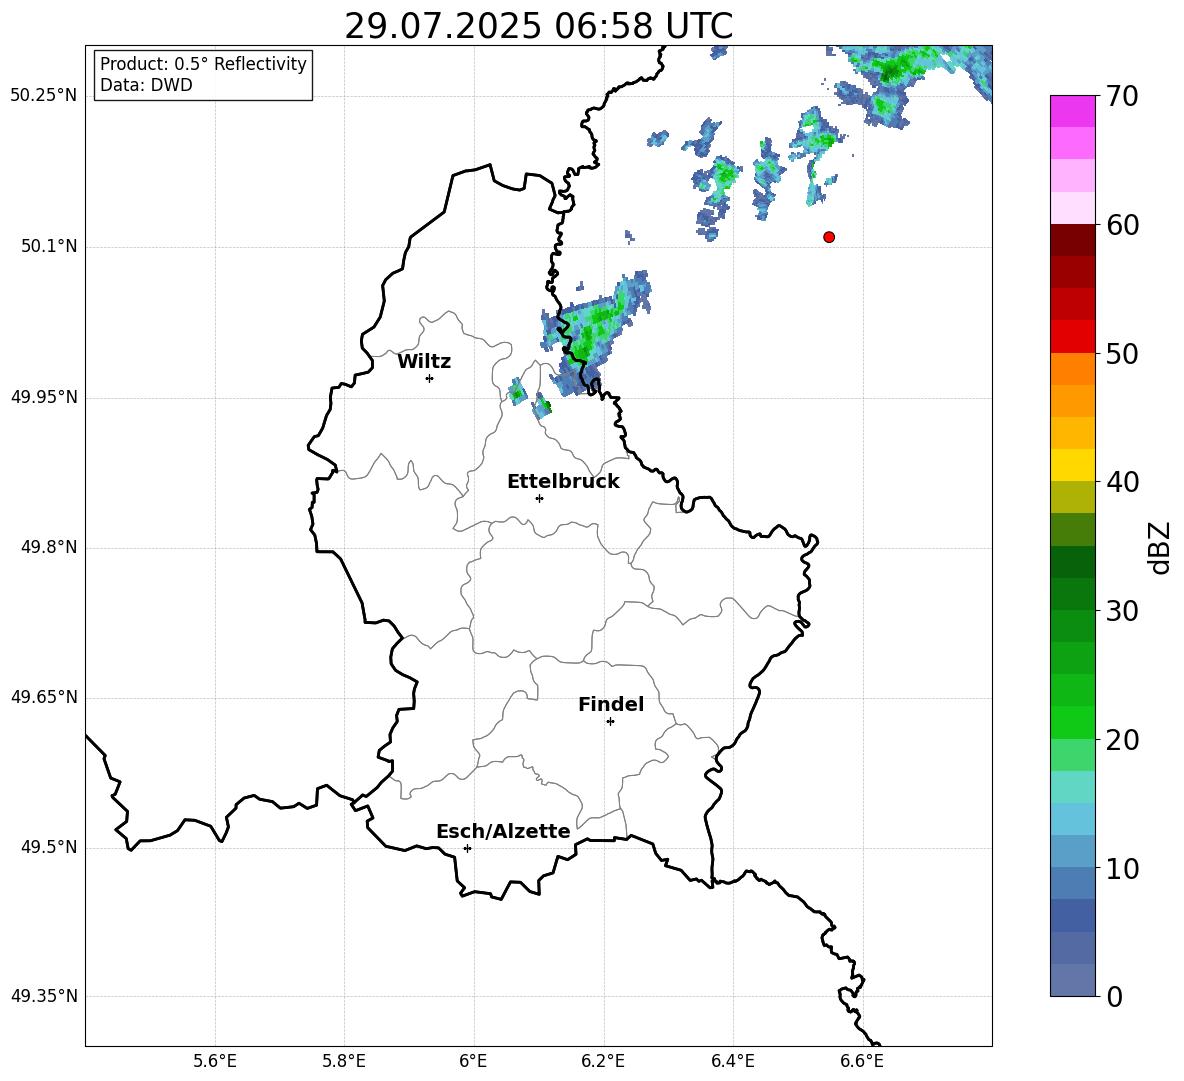
Task: Click the colorbar tick value 60
Action: 1122,225
